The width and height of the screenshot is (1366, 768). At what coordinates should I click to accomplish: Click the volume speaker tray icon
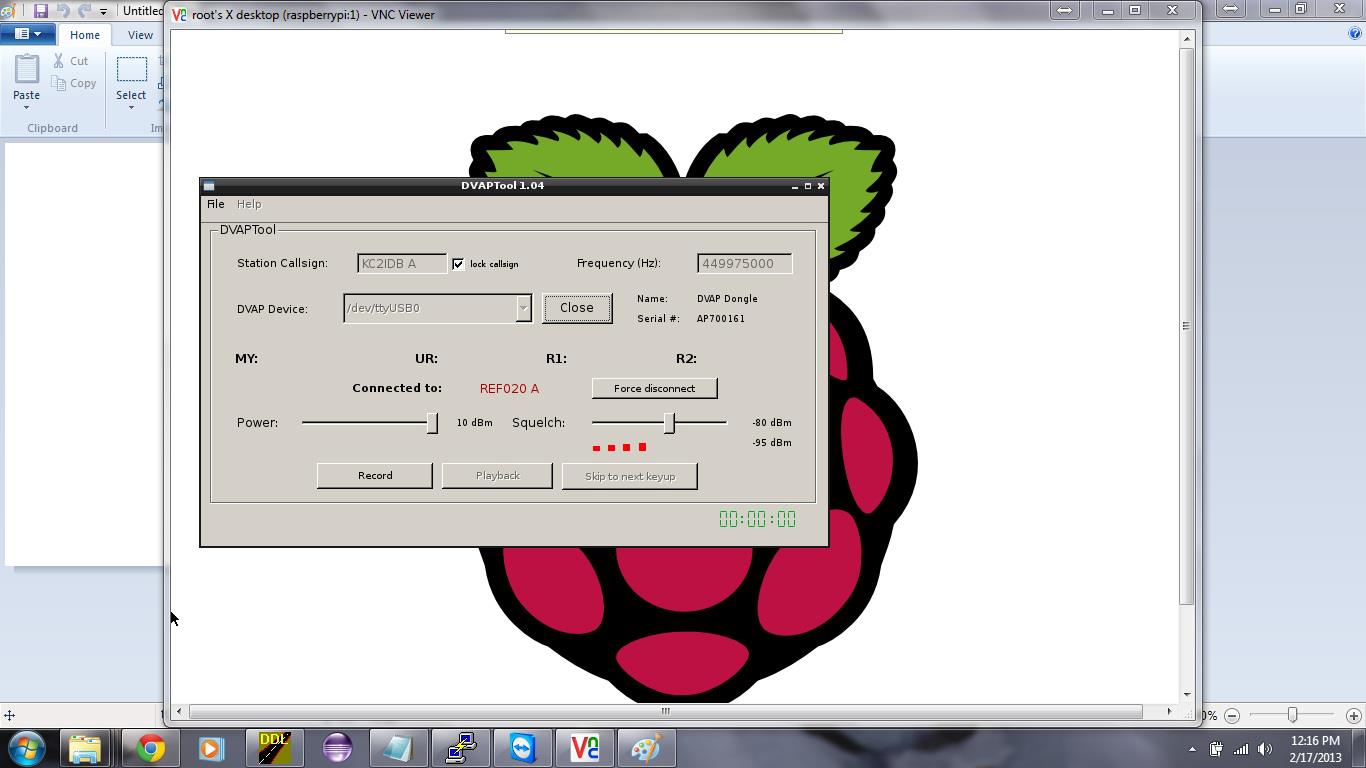point(1265,749)
